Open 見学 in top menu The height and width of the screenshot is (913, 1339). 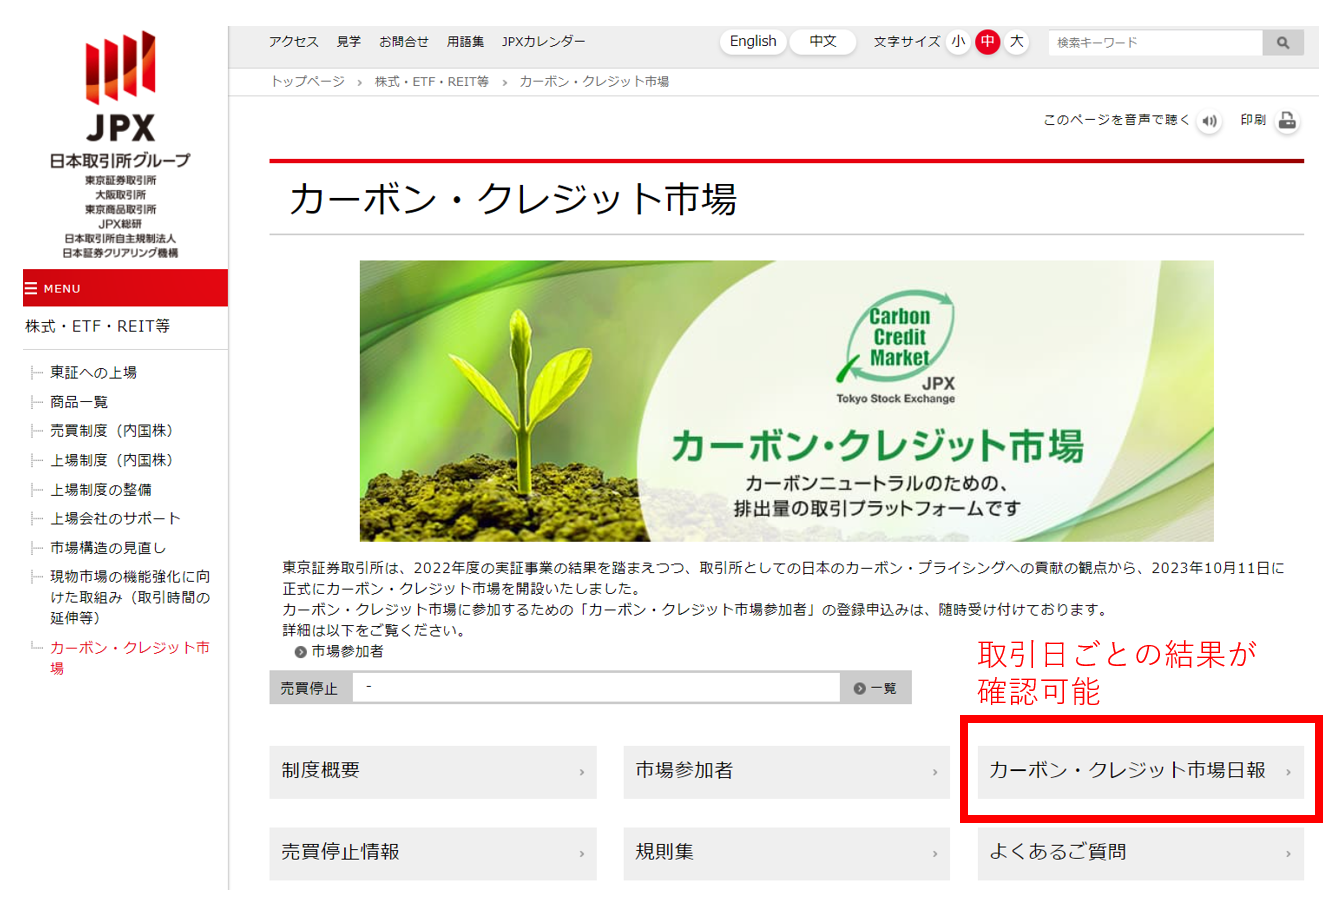click(x=349, y=41)
